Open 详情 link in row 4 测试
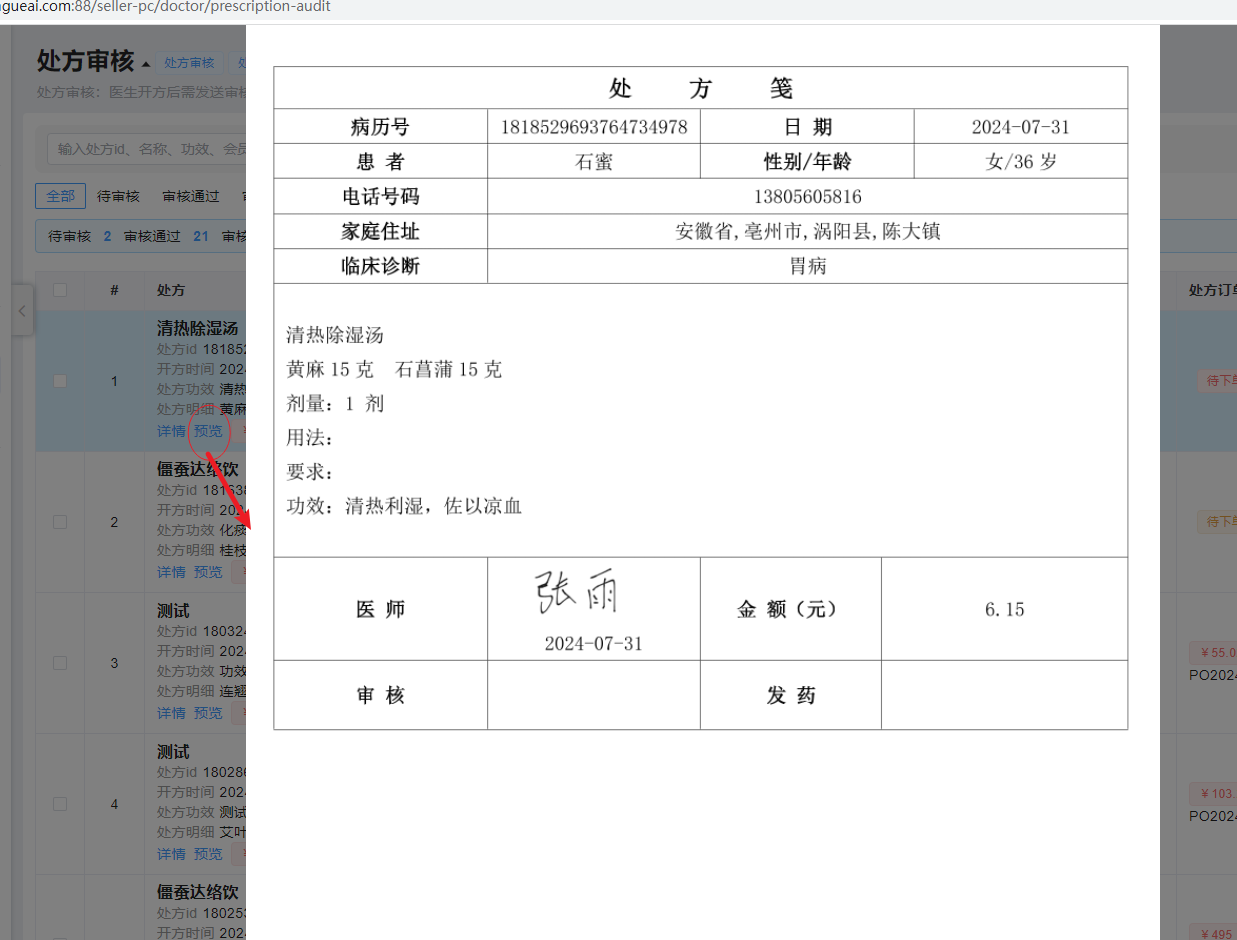Screen dimensions: 1237x940 click(171, 854)
